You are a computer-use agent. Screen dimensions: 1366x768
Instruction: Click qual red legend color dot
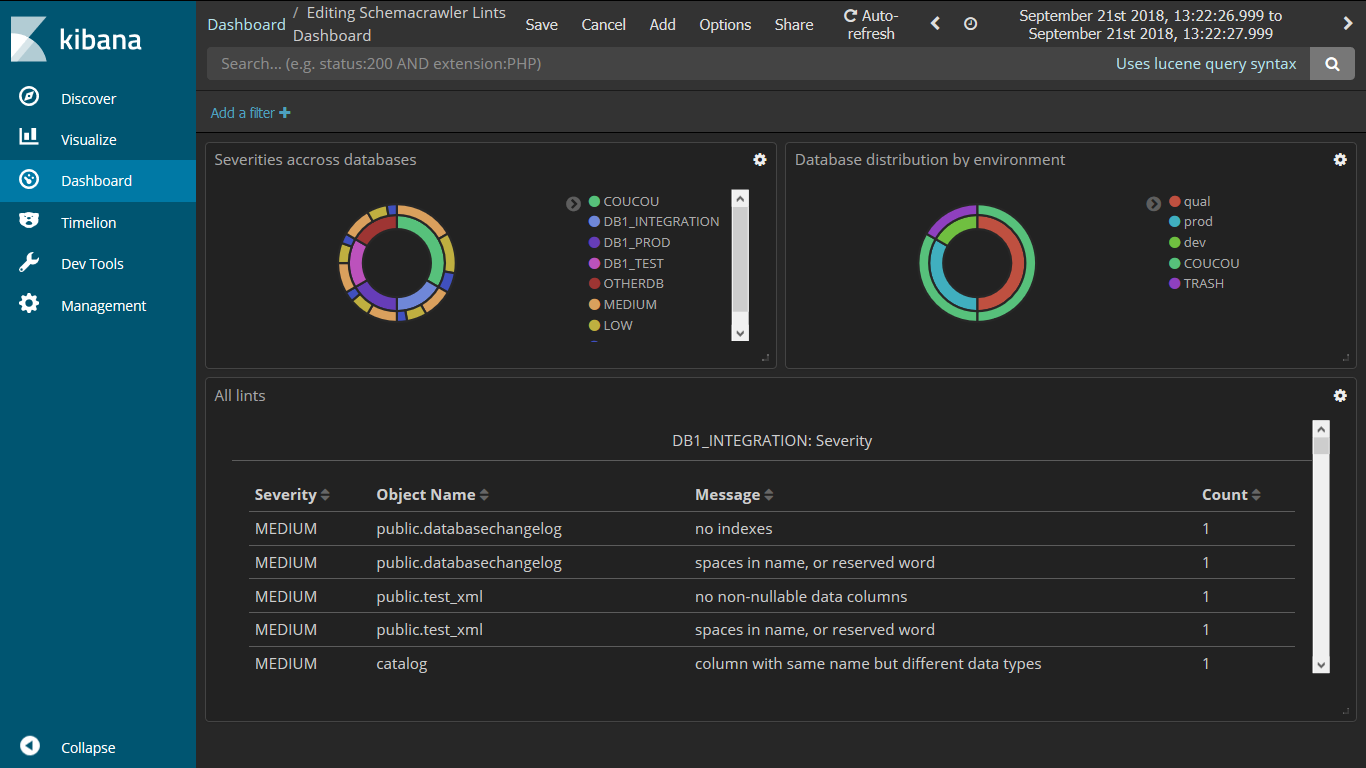pyautogui.click(x=1174, y=201)
